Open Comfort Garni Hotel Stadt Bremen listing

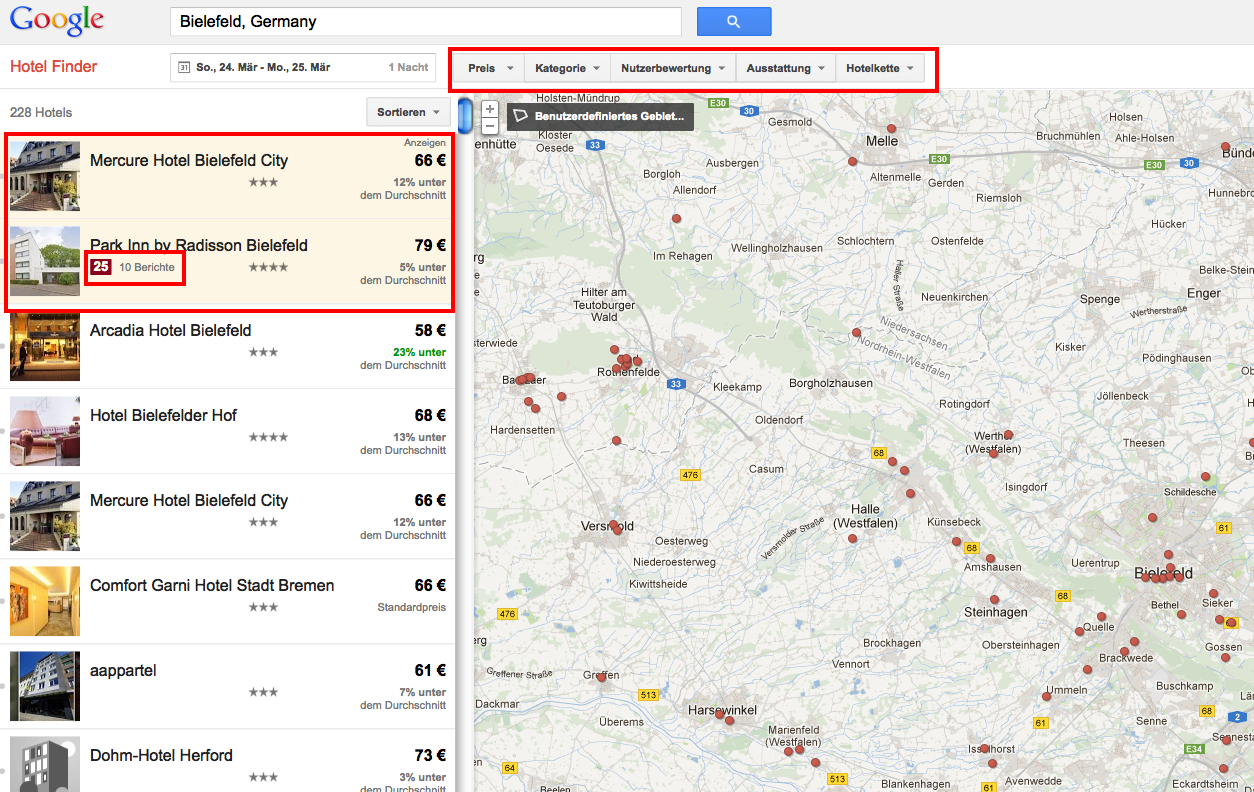(x=212, y=585)
